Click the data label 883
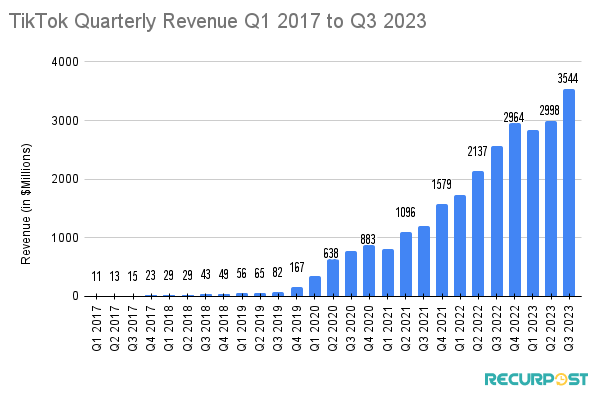 (x=368, y=239)
